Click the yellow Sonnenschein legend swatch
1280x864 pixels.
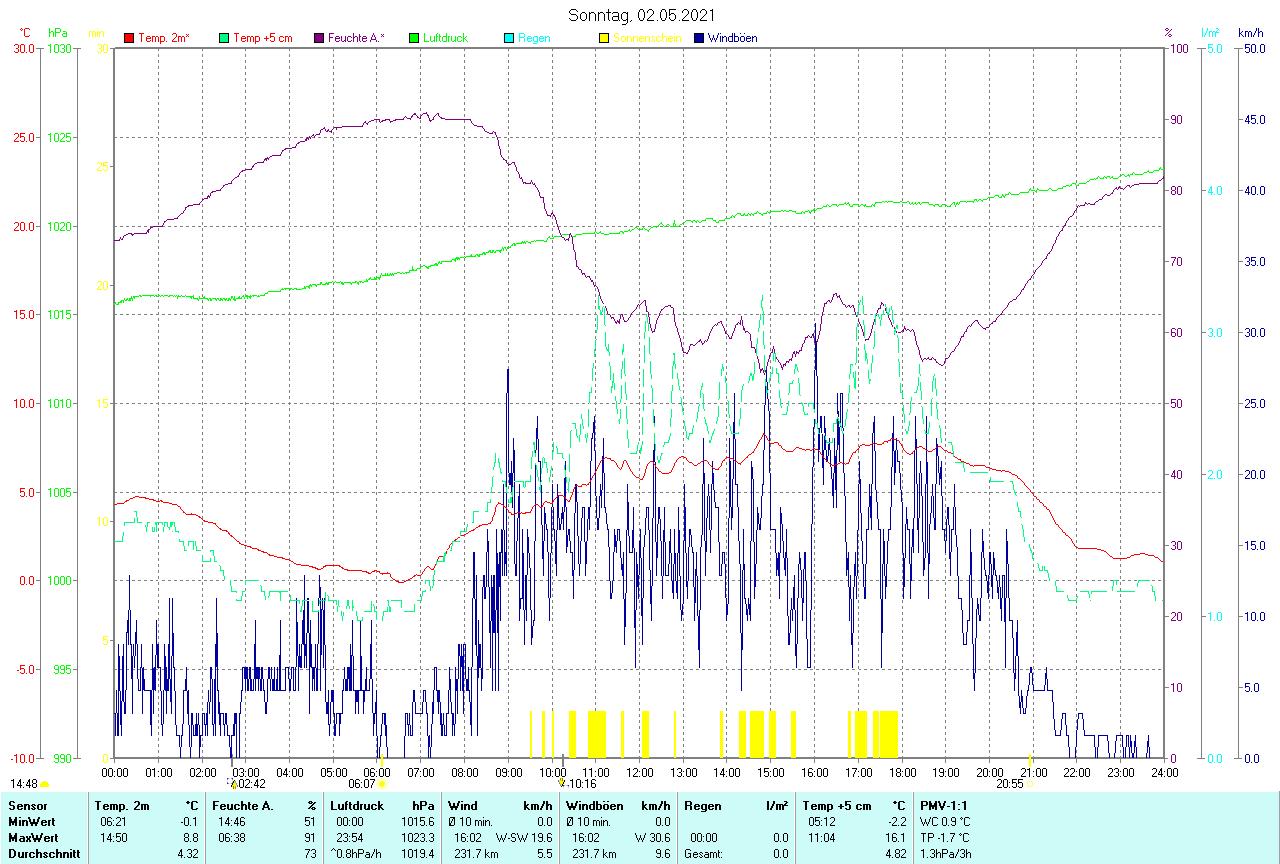604,38
